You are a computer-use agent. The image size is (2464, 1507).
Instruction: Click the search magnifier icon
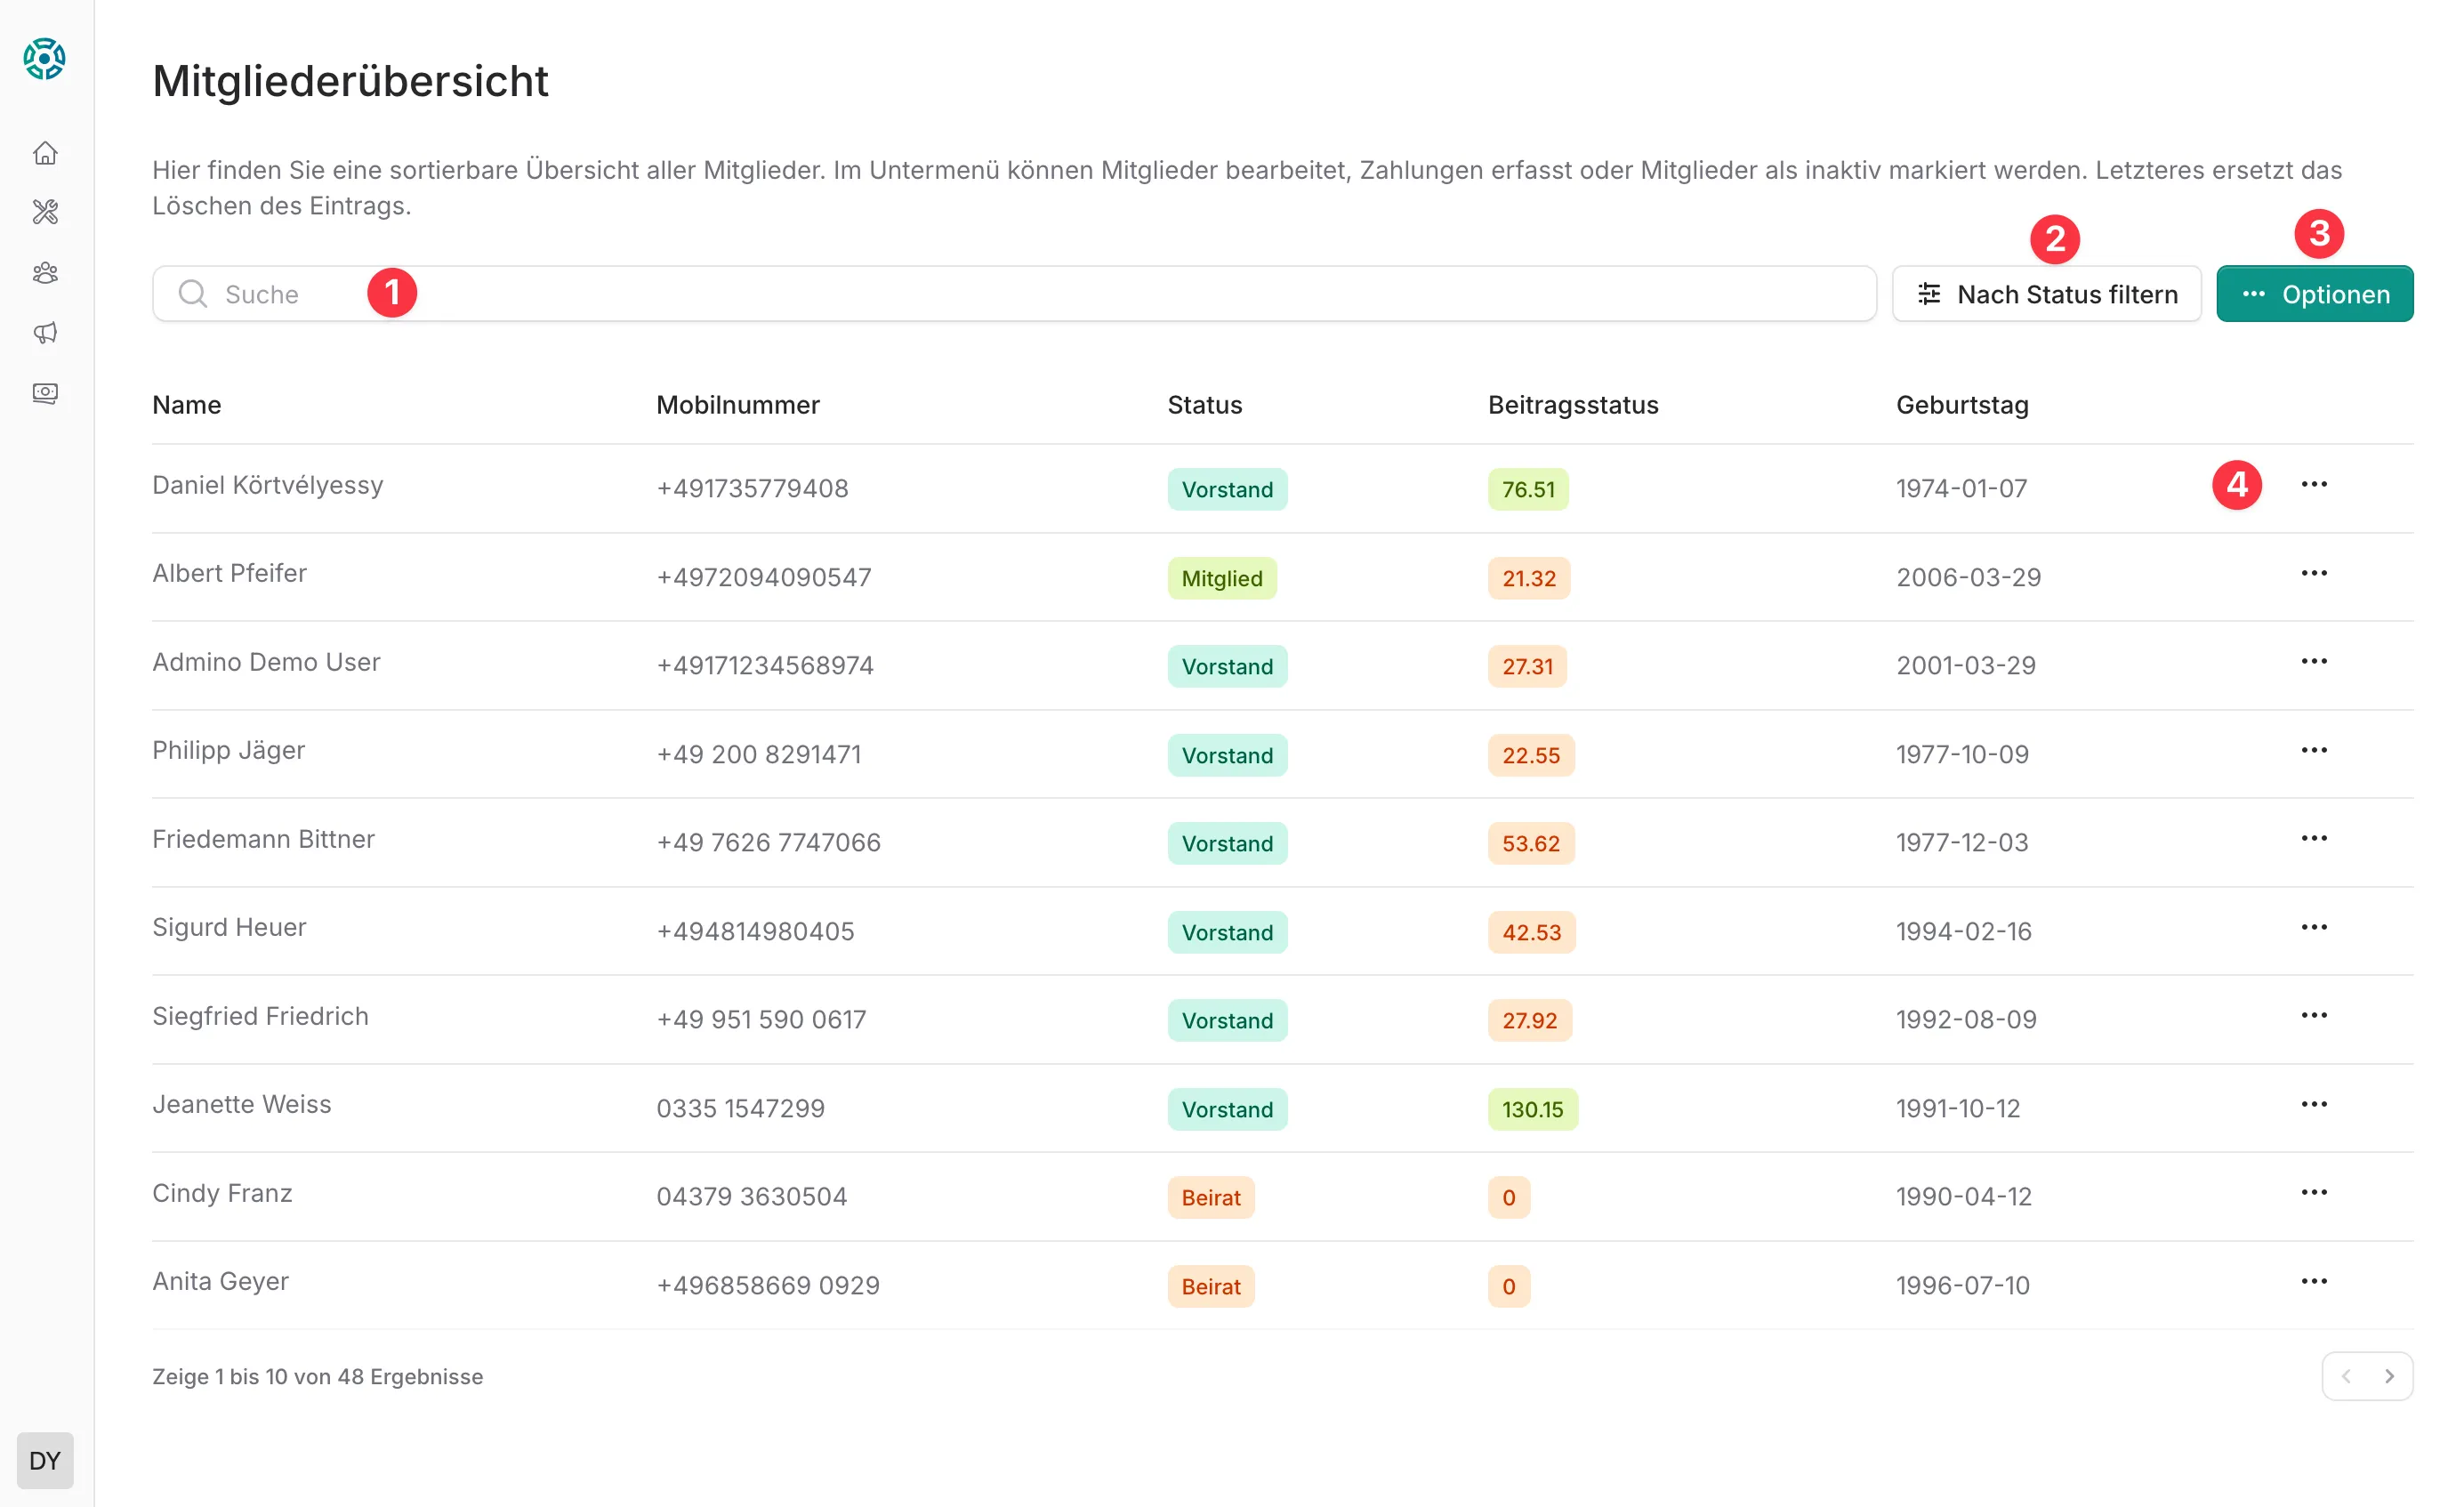[192, 294]
